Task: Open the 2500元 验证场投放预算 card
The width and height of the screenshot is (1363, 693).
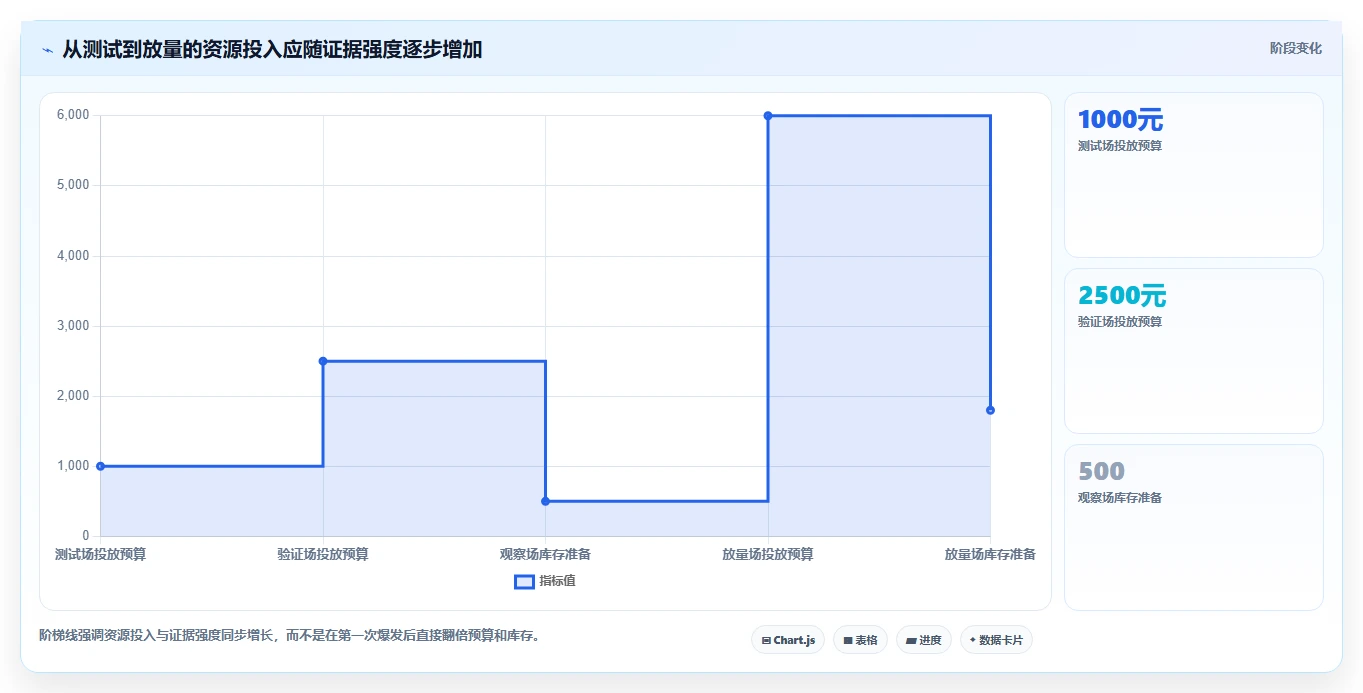Action: click(x=1194, y=351)
